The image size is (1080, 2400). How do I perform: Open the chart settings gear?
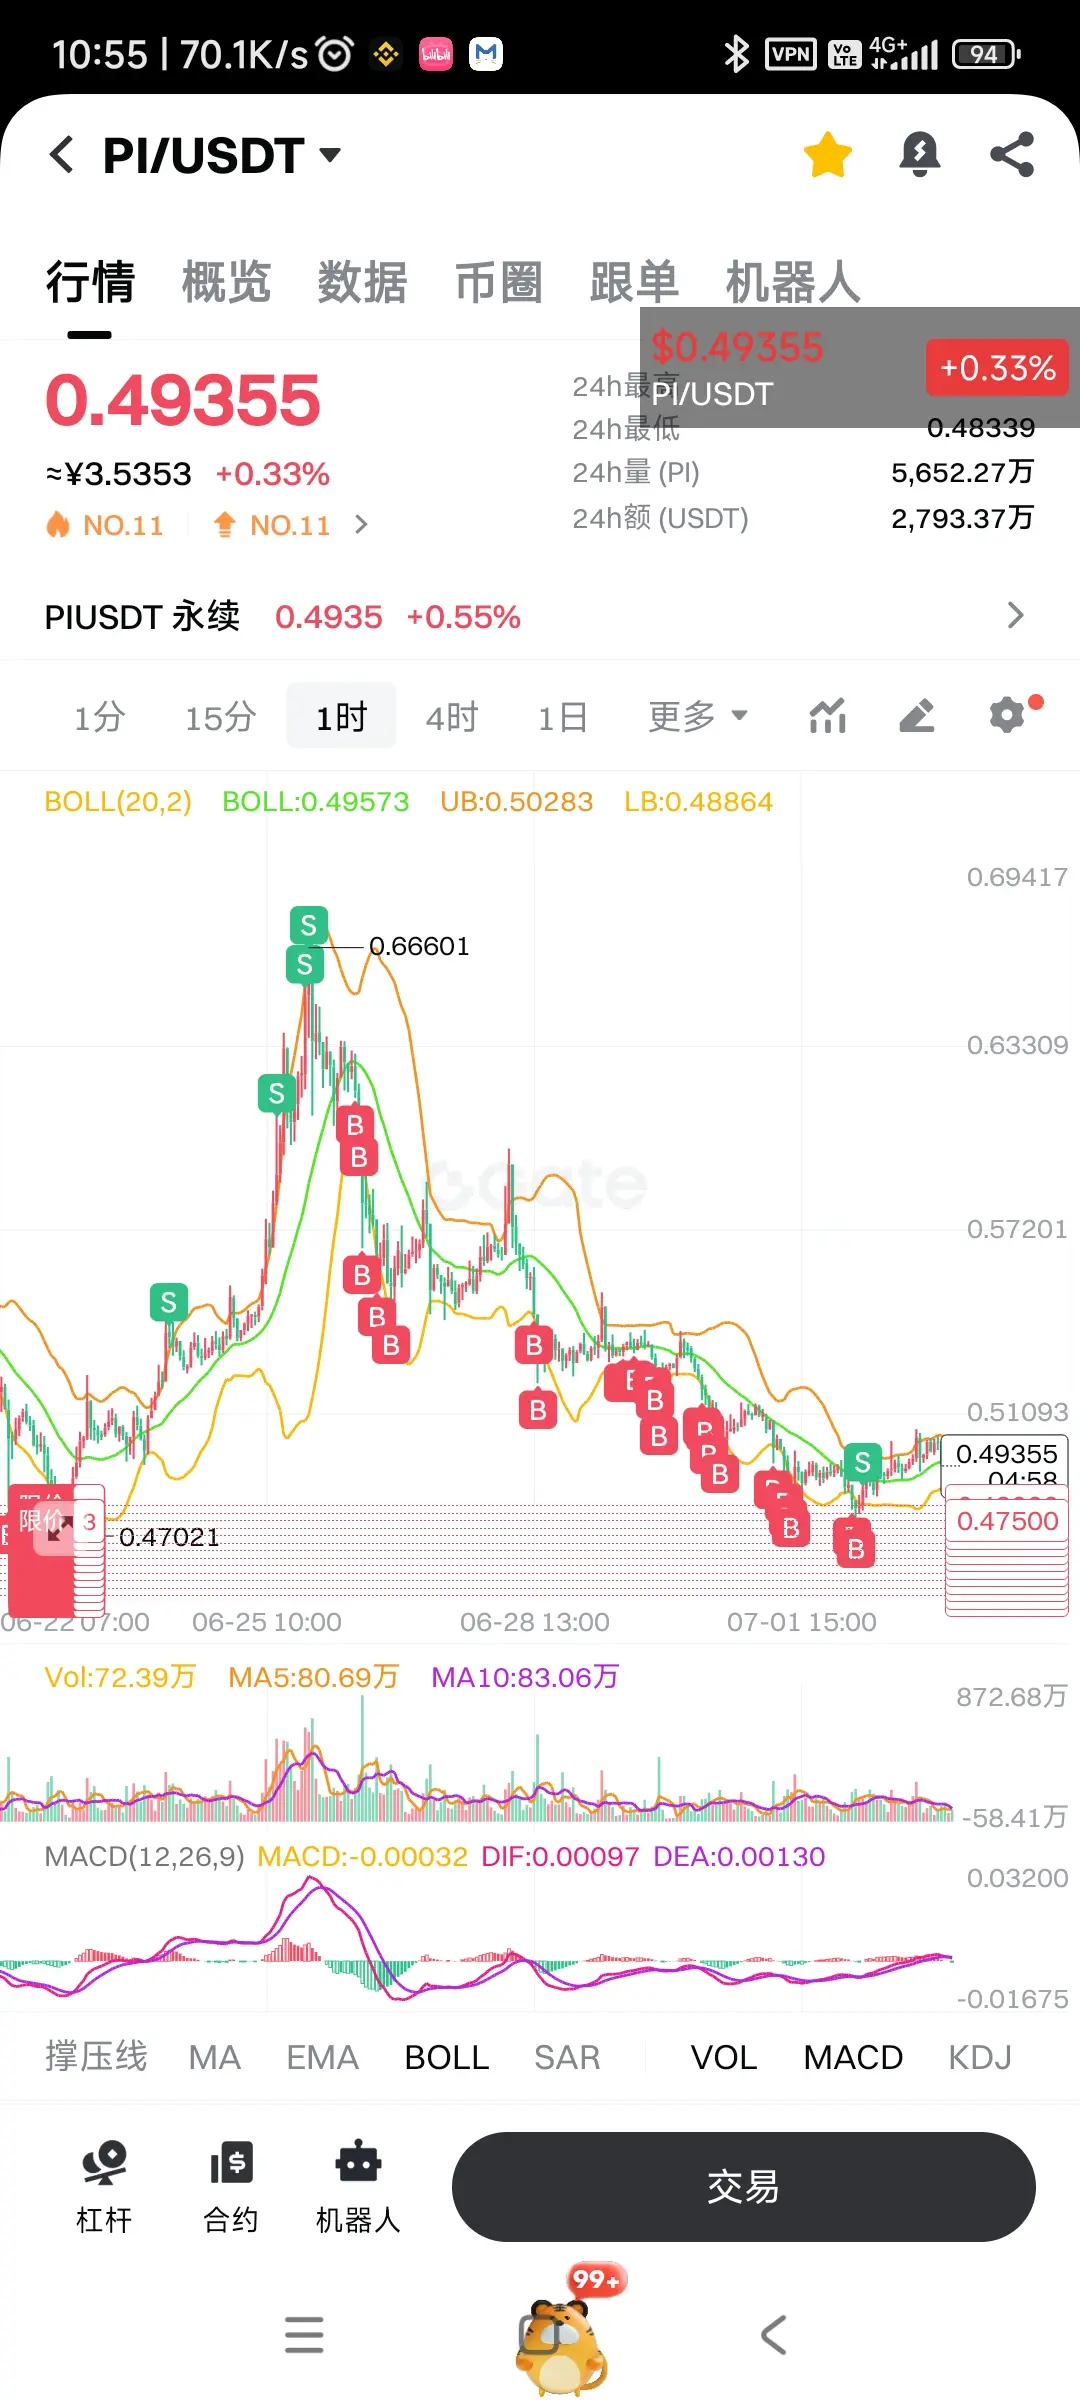(1008, 716)
